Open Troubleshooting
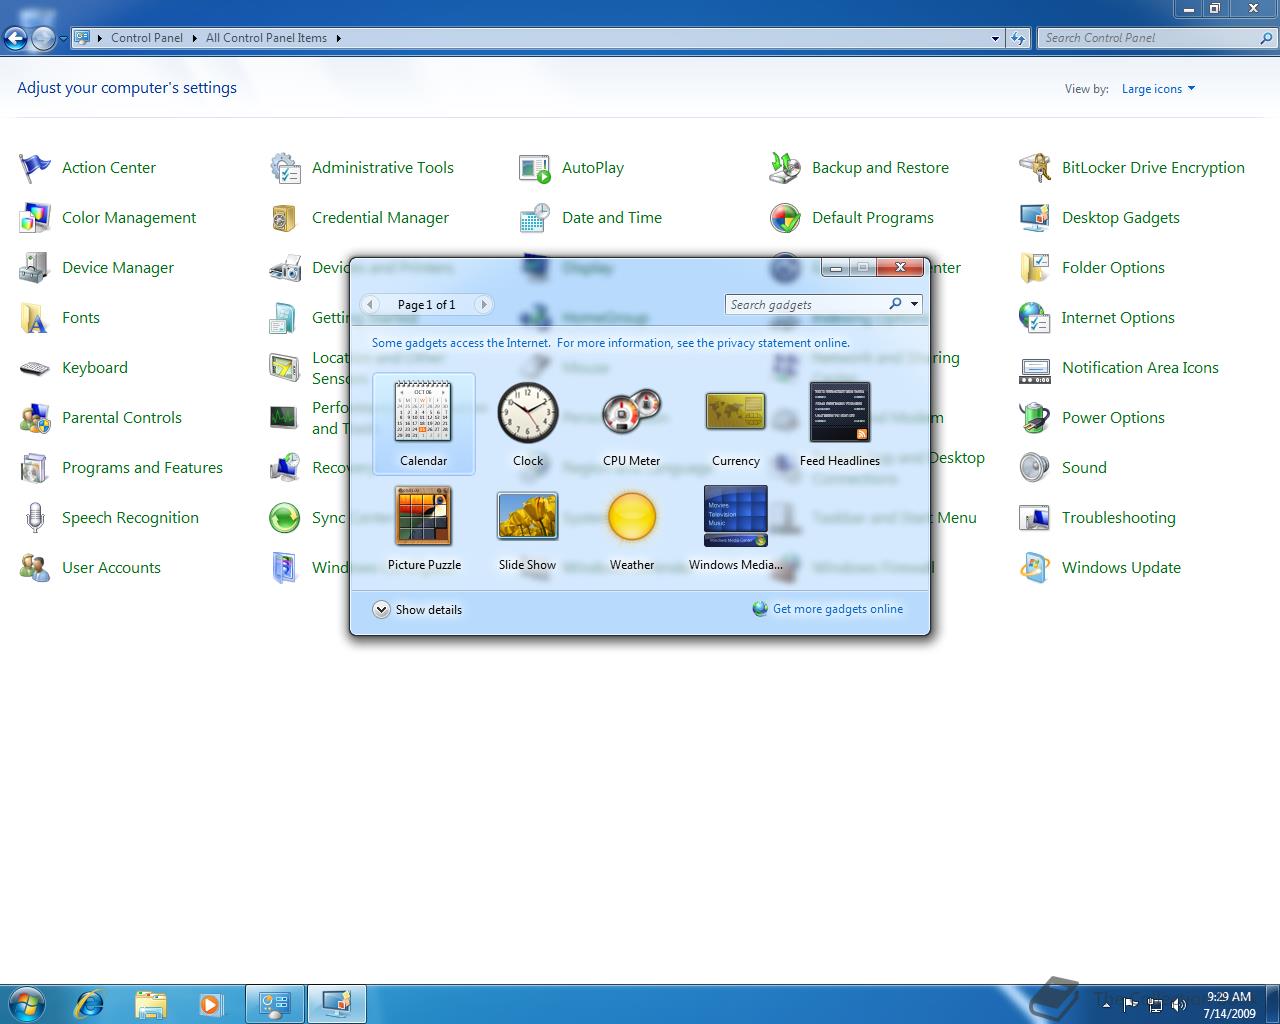The height and width of the screenshot is (1024, 1280). [x=1097, y=518]
